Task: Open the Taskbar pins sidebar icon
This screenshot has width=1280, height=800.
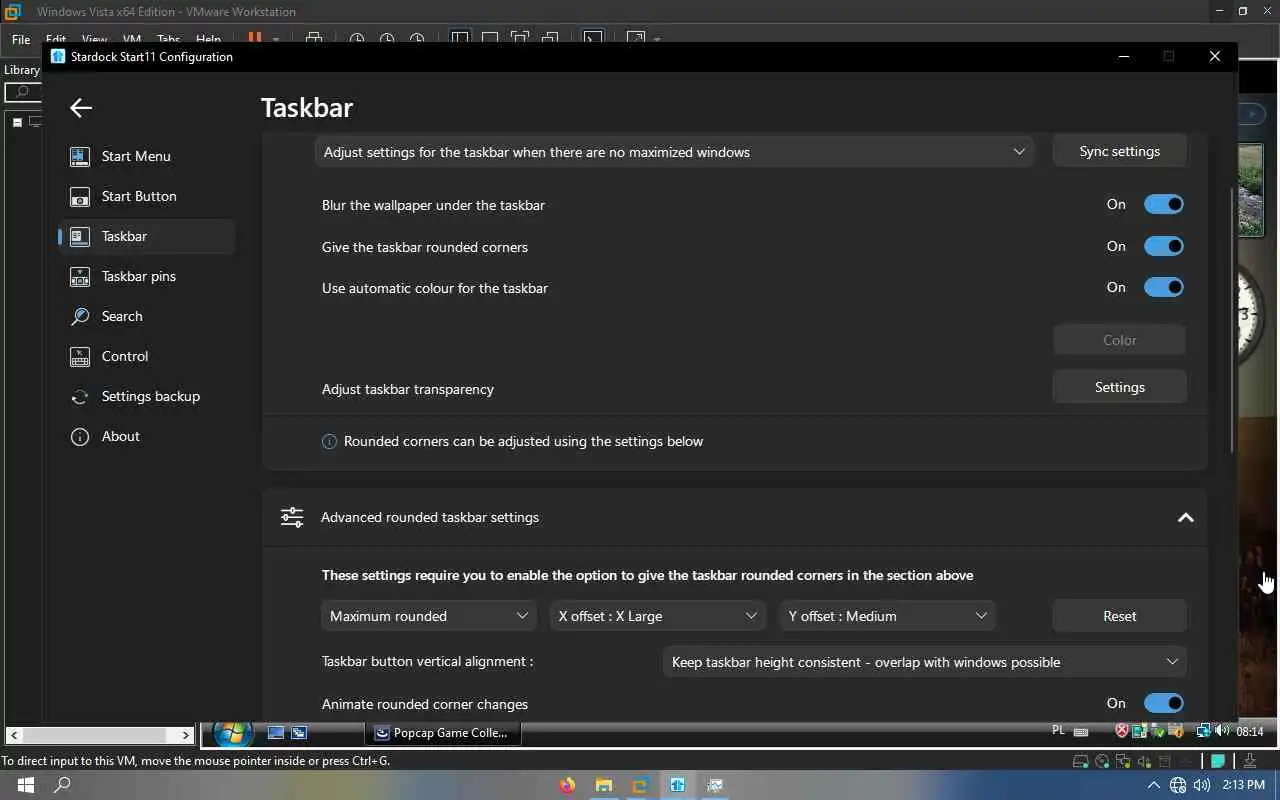Action: (80, 276)
